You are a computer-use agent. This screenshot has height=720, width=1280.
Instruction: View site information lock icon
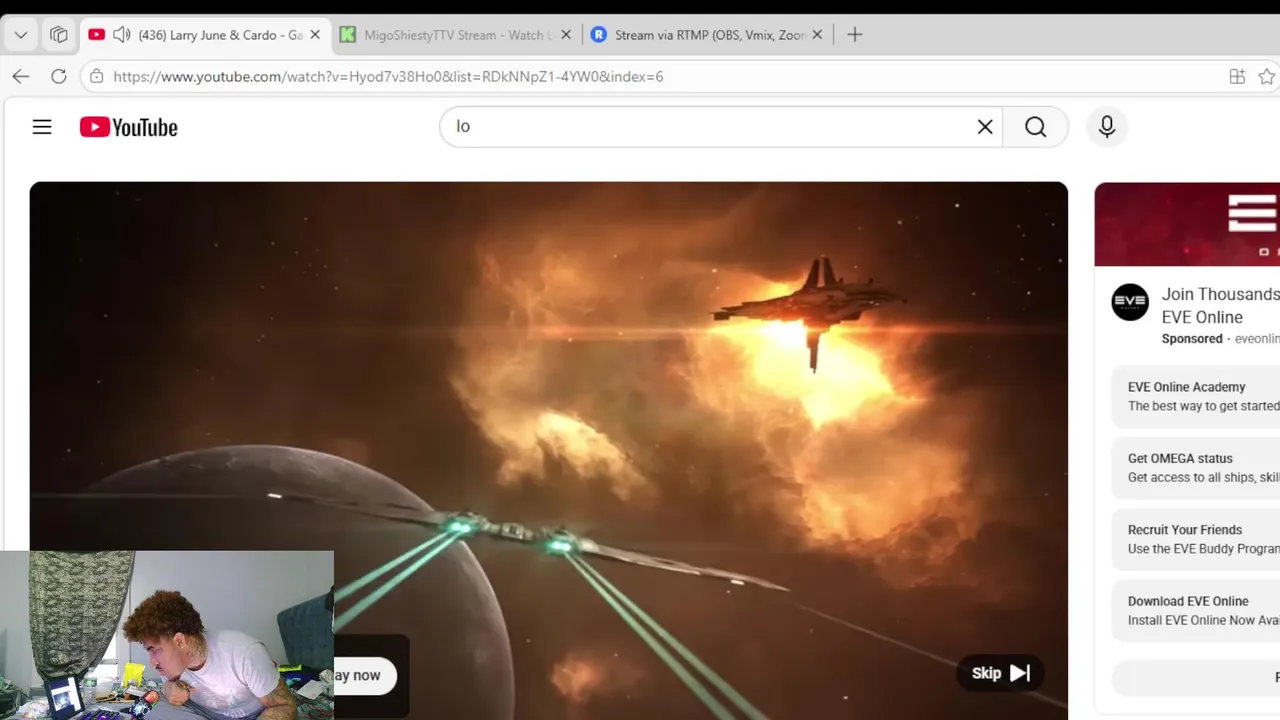coord(96,76)
